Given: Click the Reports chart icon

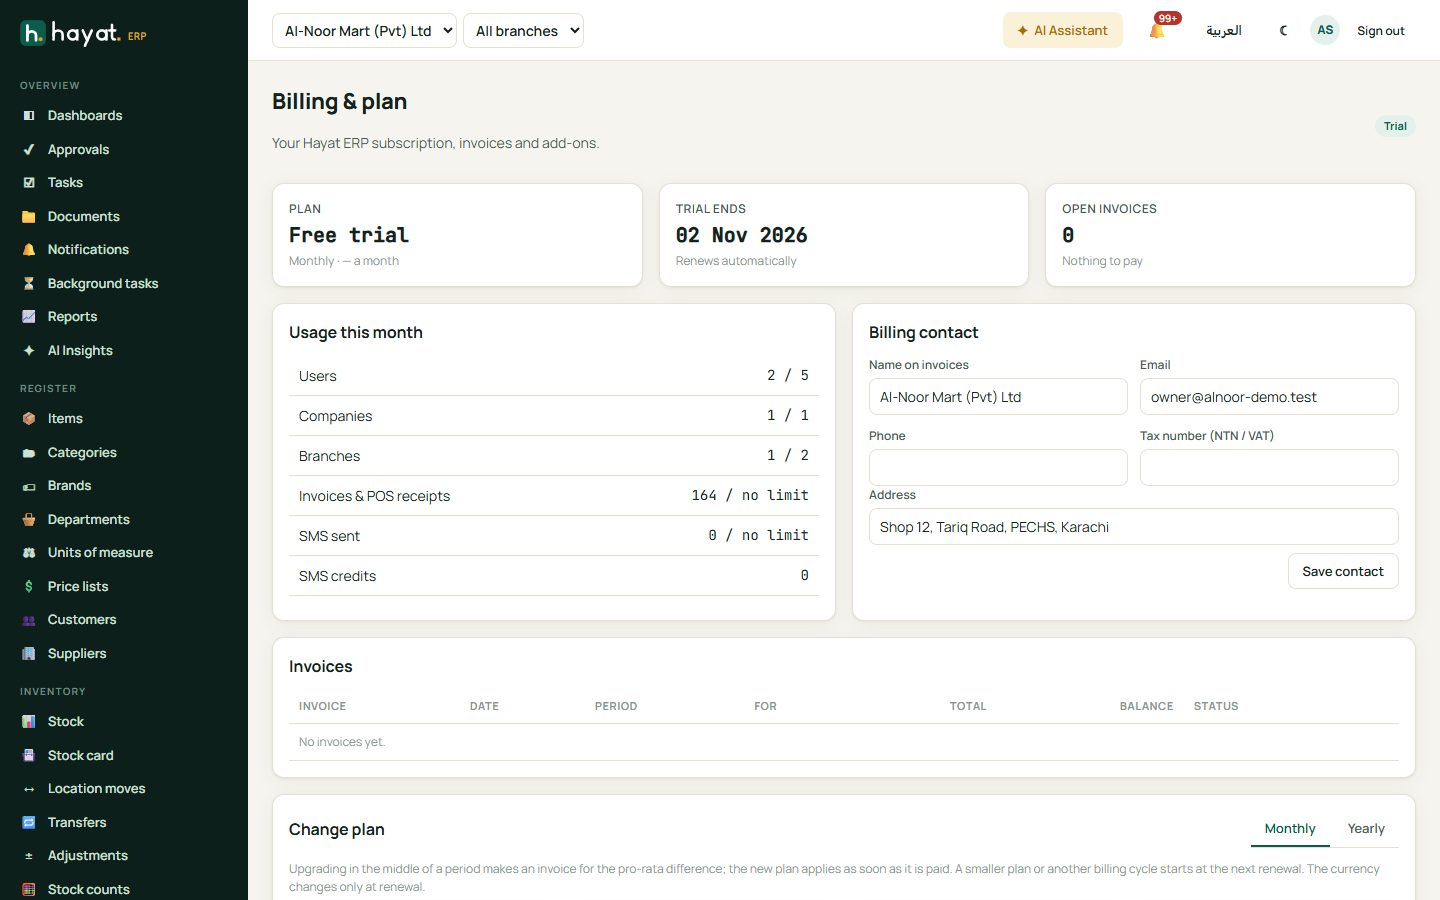Looking at the screenshot, I should 29,317.
